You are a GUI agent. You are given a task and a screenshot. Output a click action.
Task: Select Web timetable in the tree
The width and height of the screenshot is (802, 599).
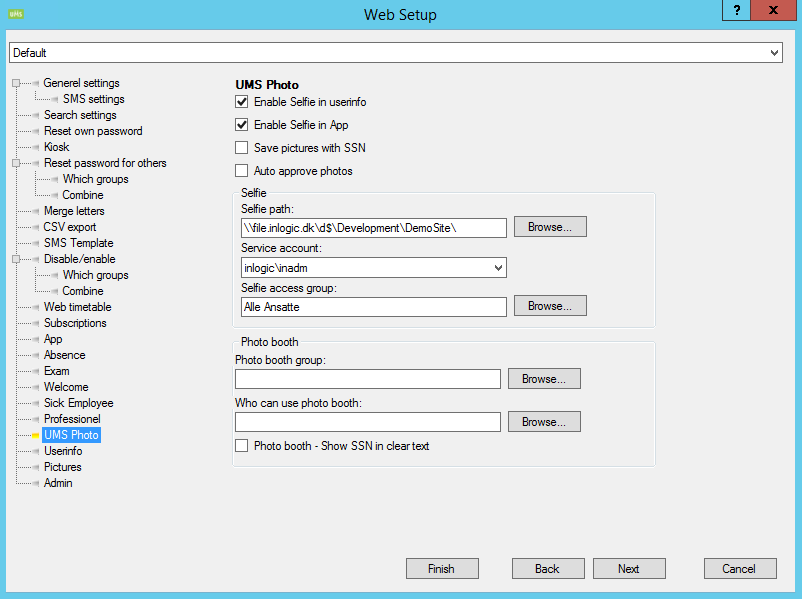coord(77,307)
